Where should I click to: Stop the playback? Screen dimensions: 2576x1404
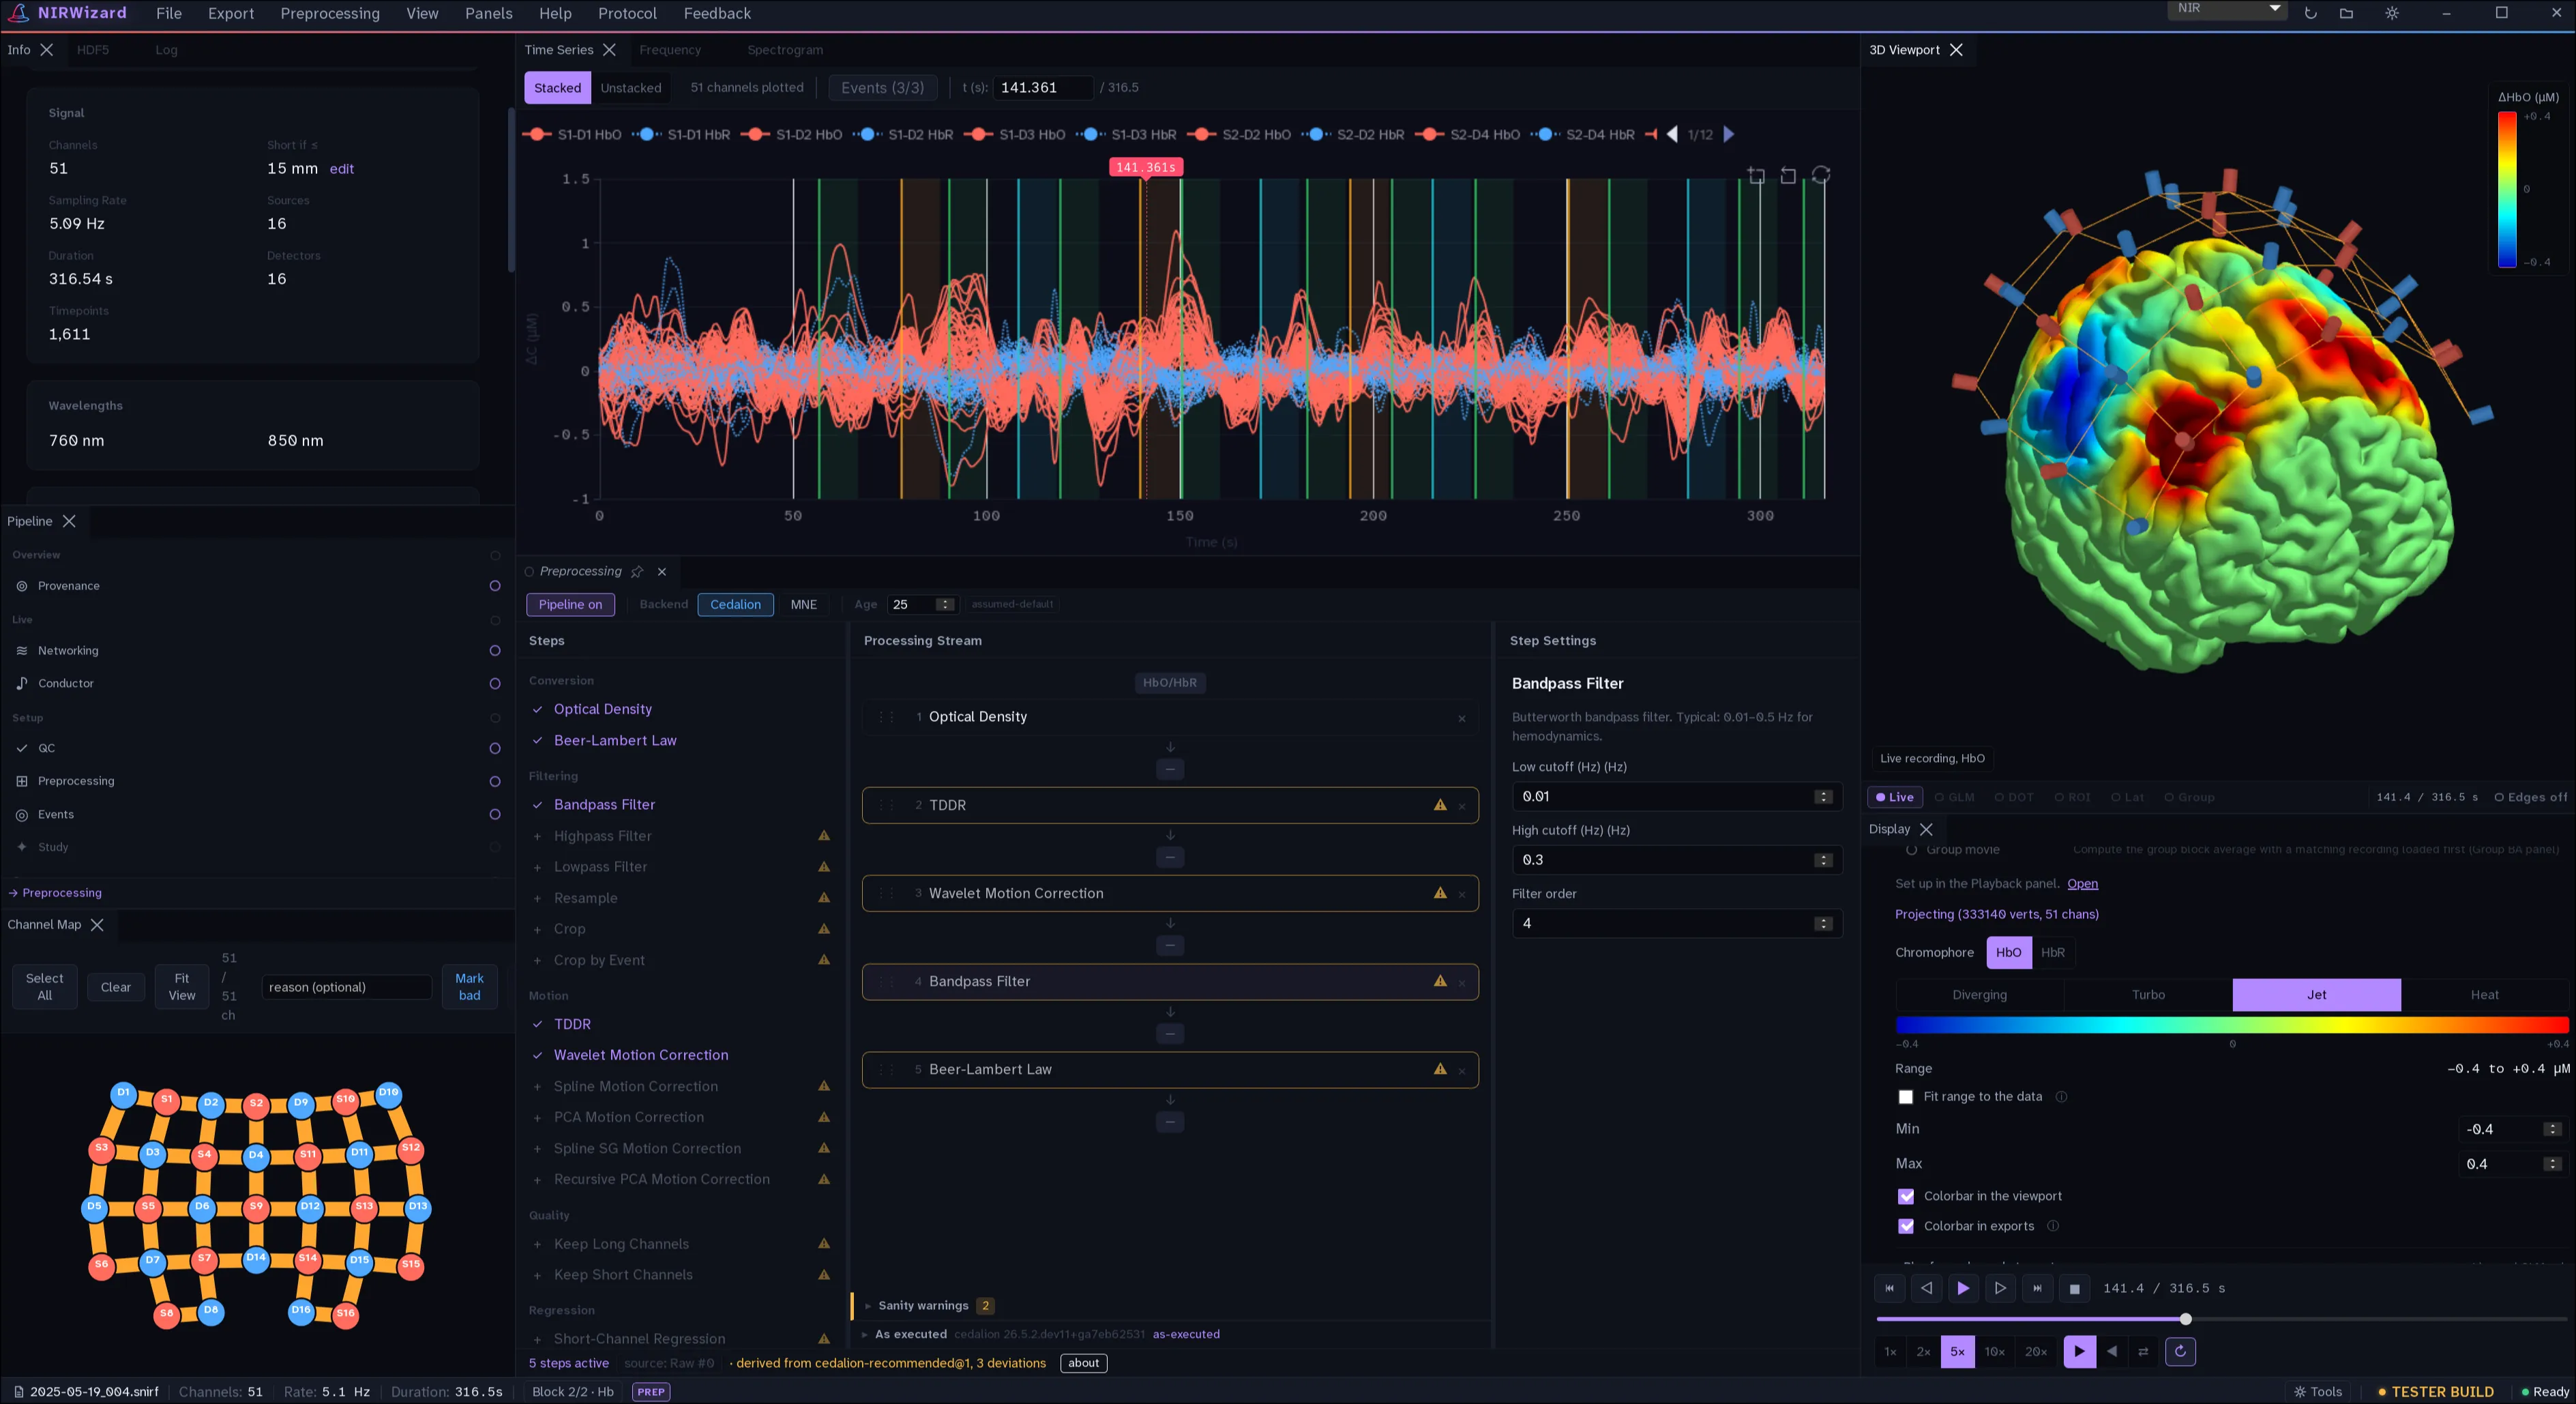2074,1288
